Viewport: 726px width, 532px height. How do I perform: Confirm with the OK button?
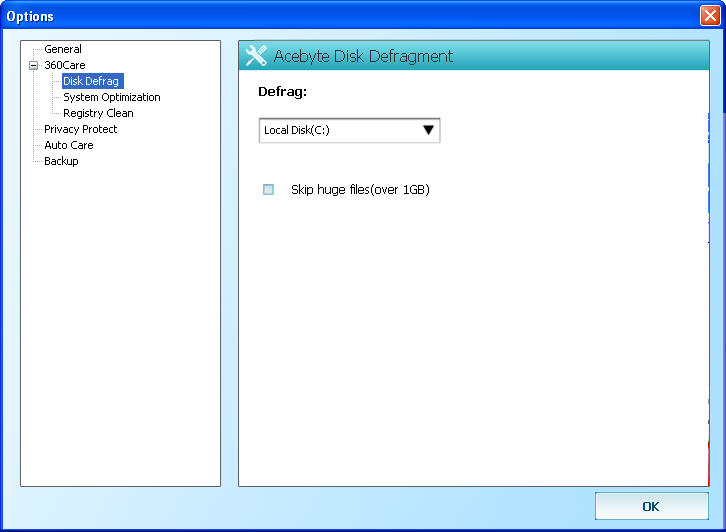651,506
